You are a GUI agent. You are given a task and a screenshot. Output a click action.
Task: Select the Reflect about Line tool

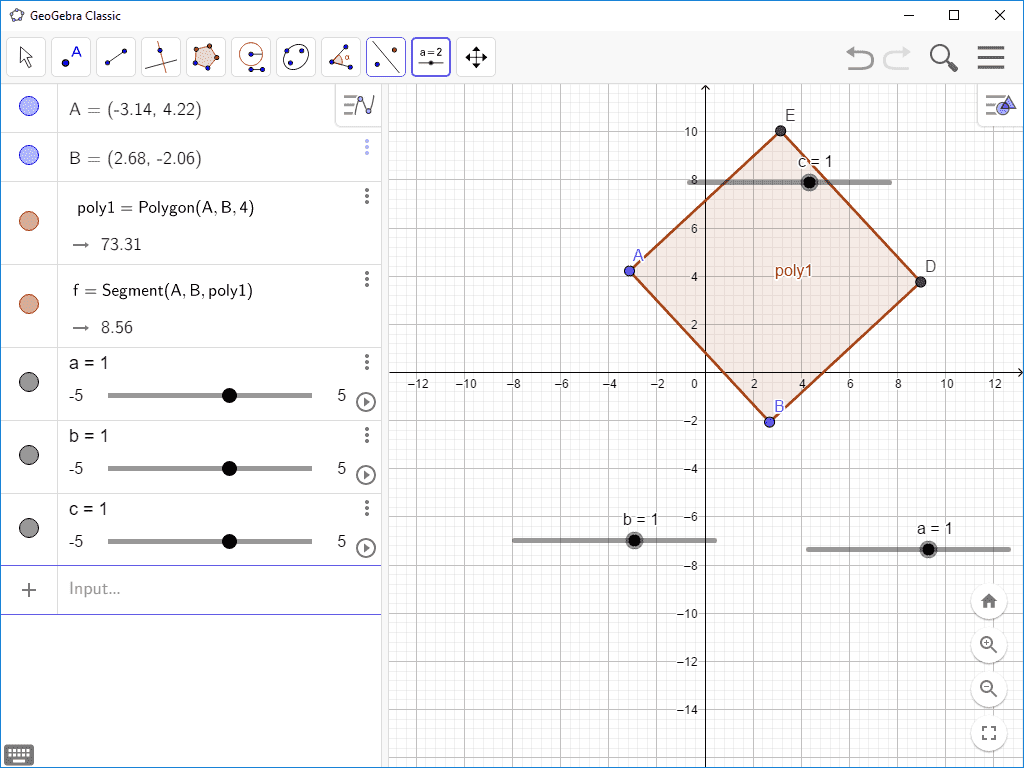[386, 57]
